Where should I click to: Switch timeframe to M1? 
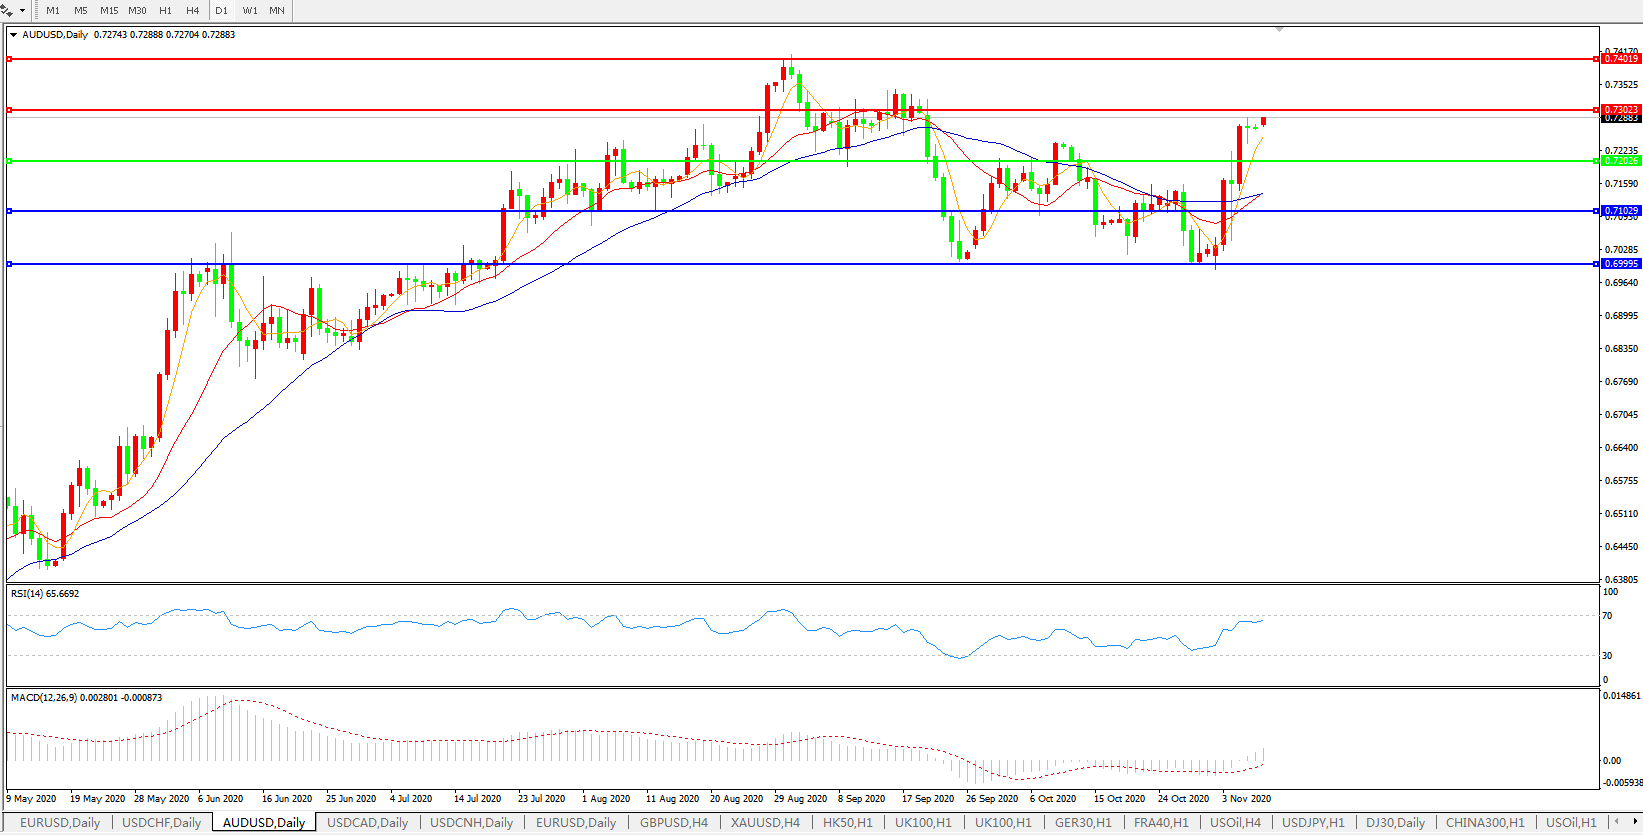click(x=53, y=11)
